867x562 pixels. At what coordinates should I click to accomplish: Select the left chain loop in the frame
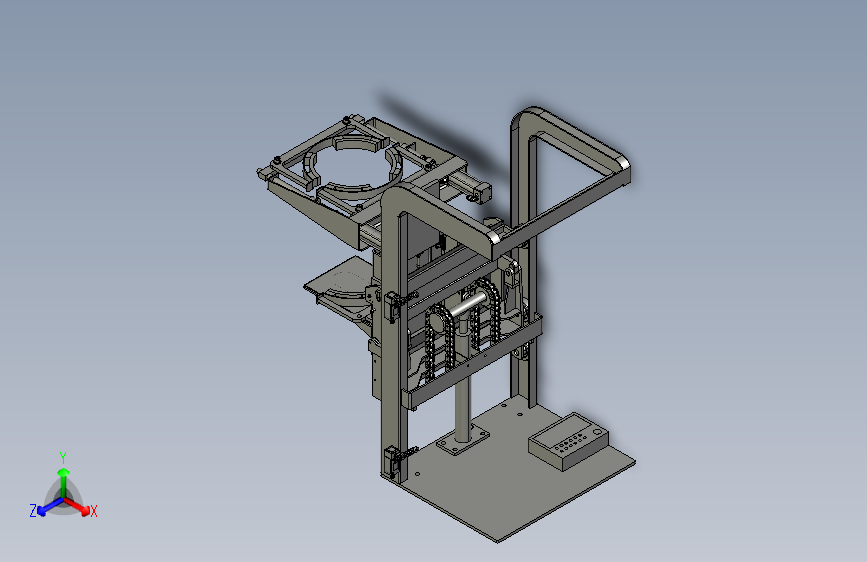click(x=440, y=342)
